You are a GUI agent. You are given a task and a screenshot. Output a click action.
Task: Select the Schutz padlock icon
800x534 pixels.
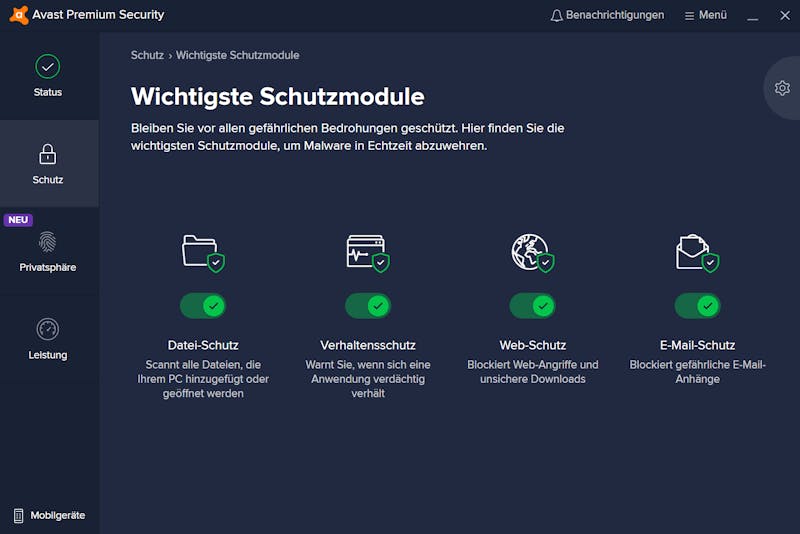click(x=47, y=154)
